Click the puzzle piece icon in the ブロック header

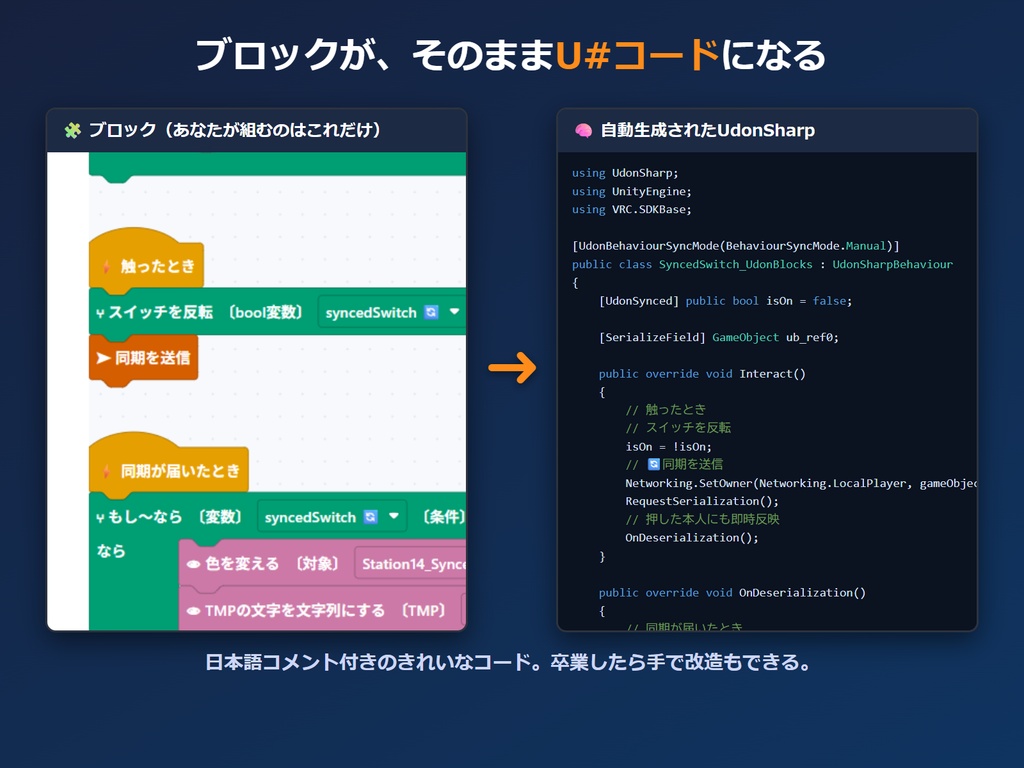pyautogui.click(x=72, y=131)
